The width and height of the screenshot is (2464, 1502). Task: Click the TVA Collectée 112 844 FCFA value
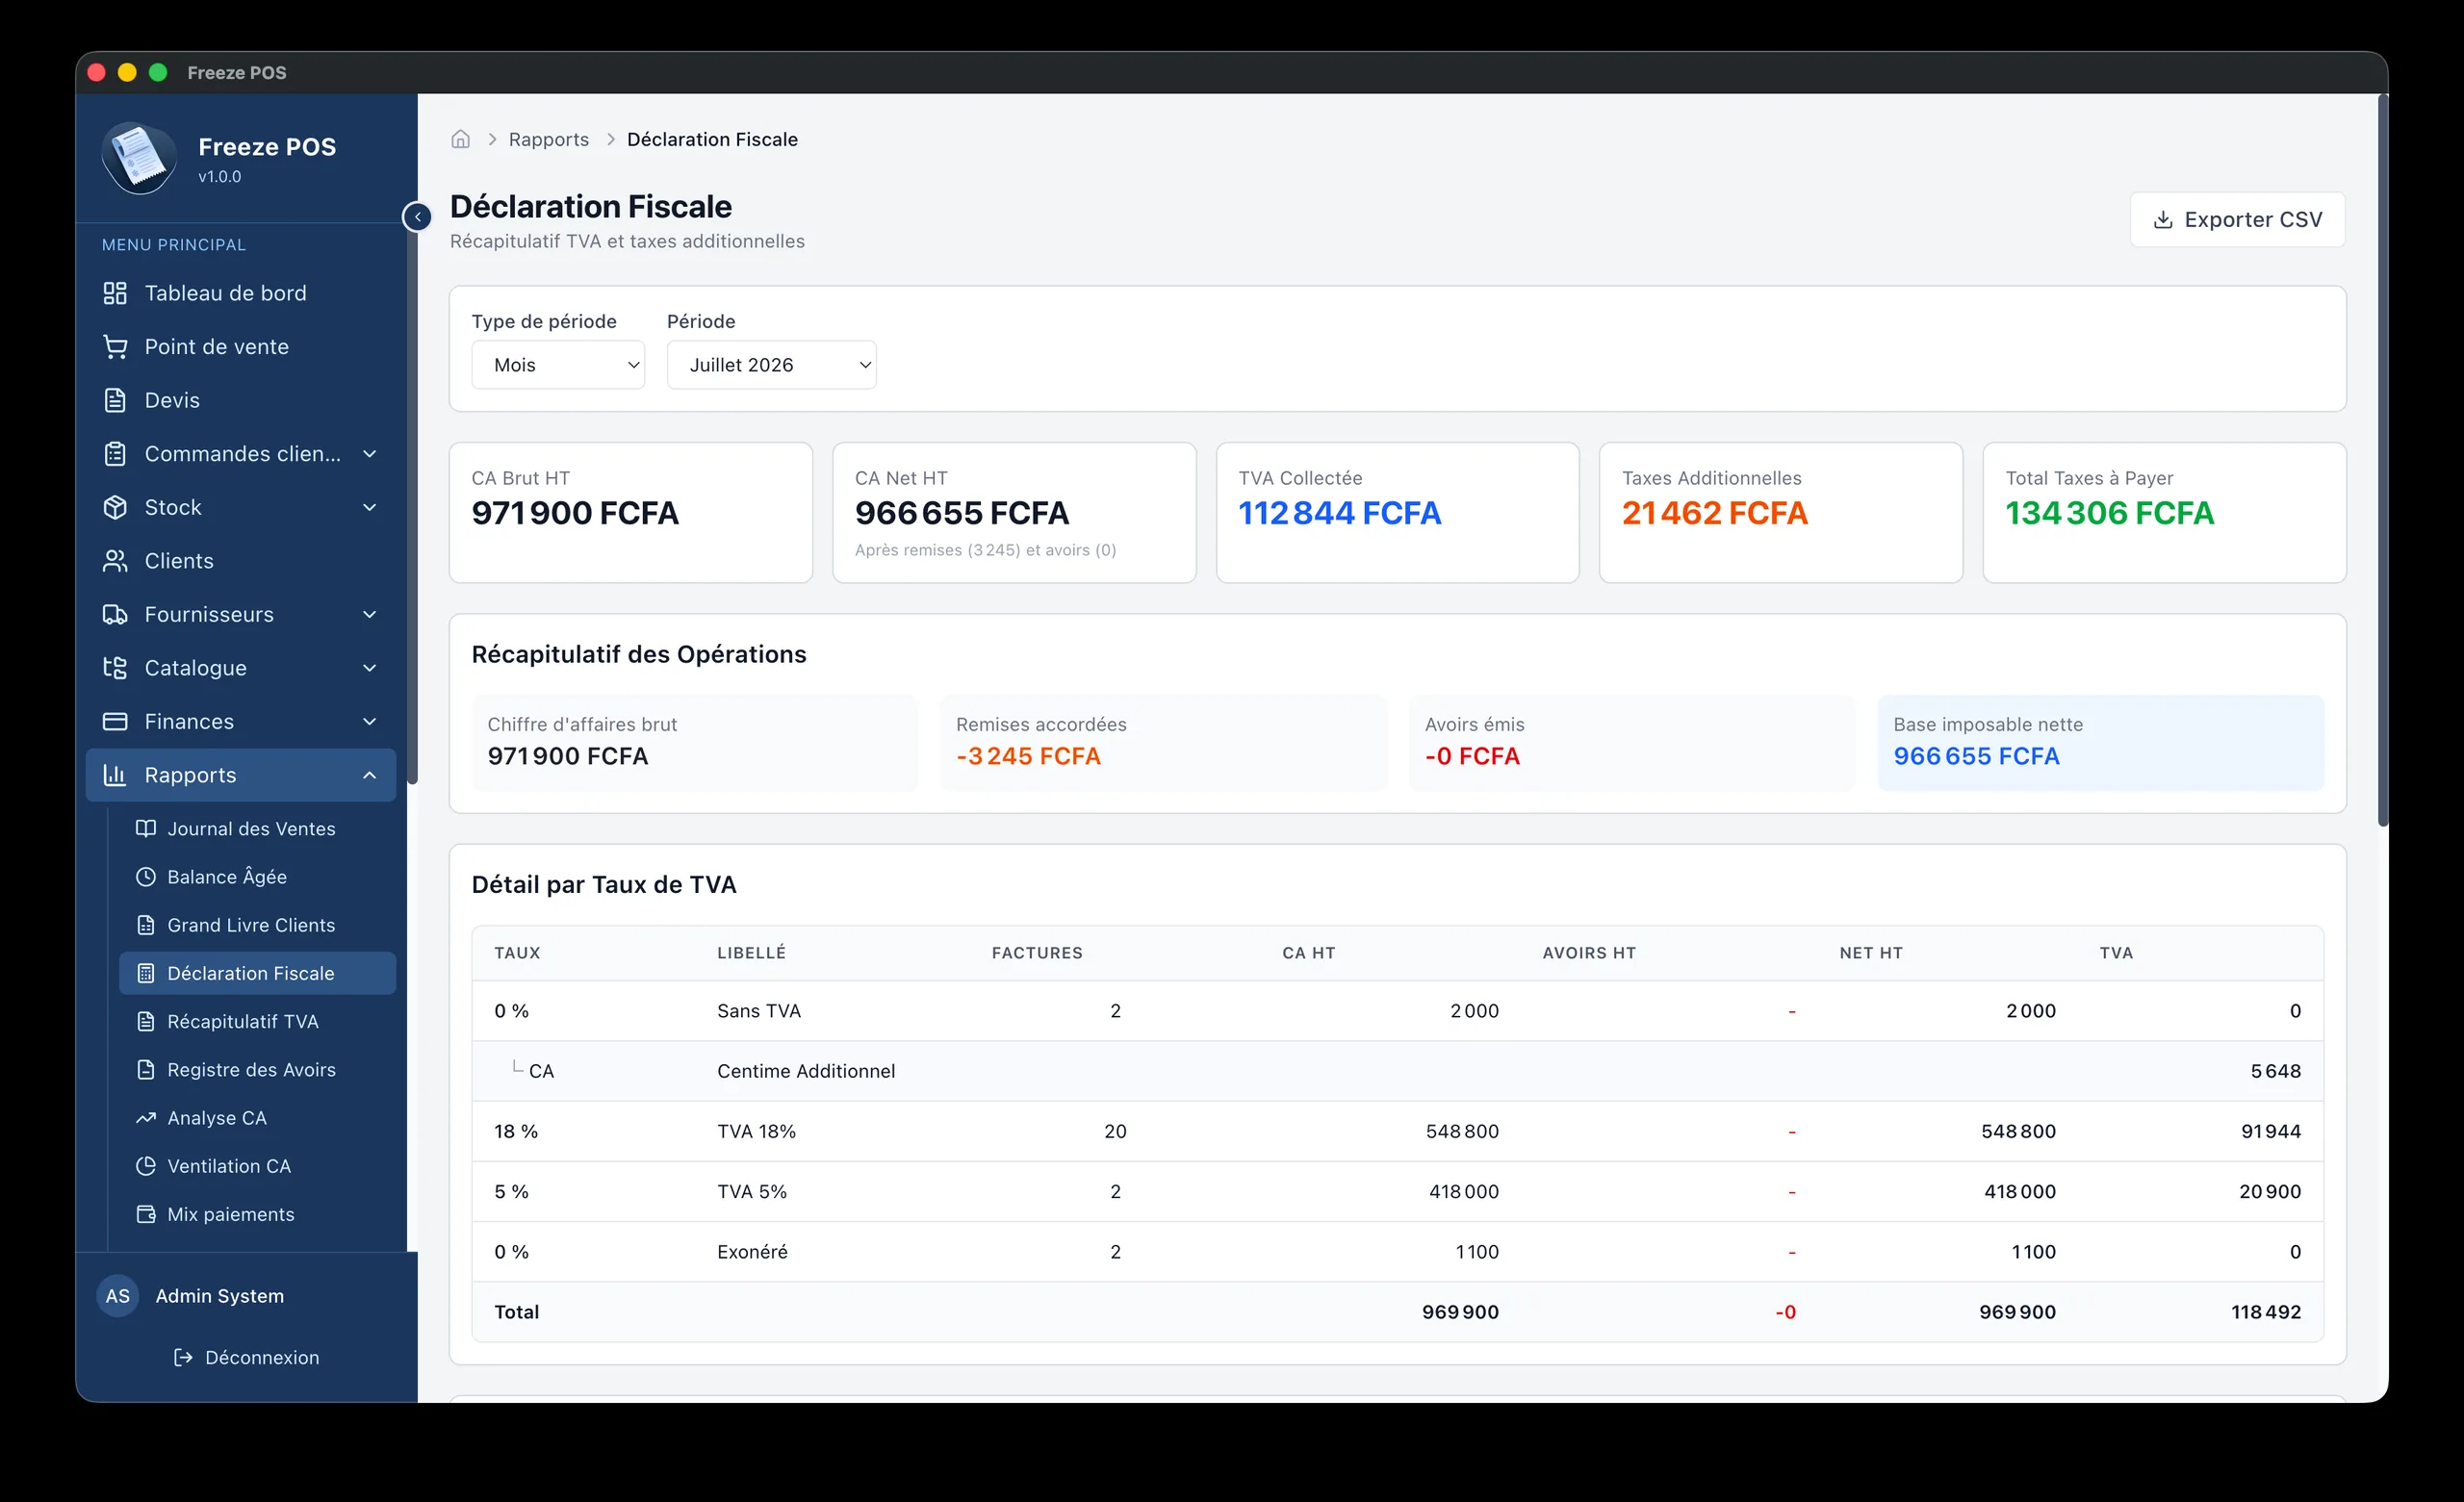coord(1339,513)
